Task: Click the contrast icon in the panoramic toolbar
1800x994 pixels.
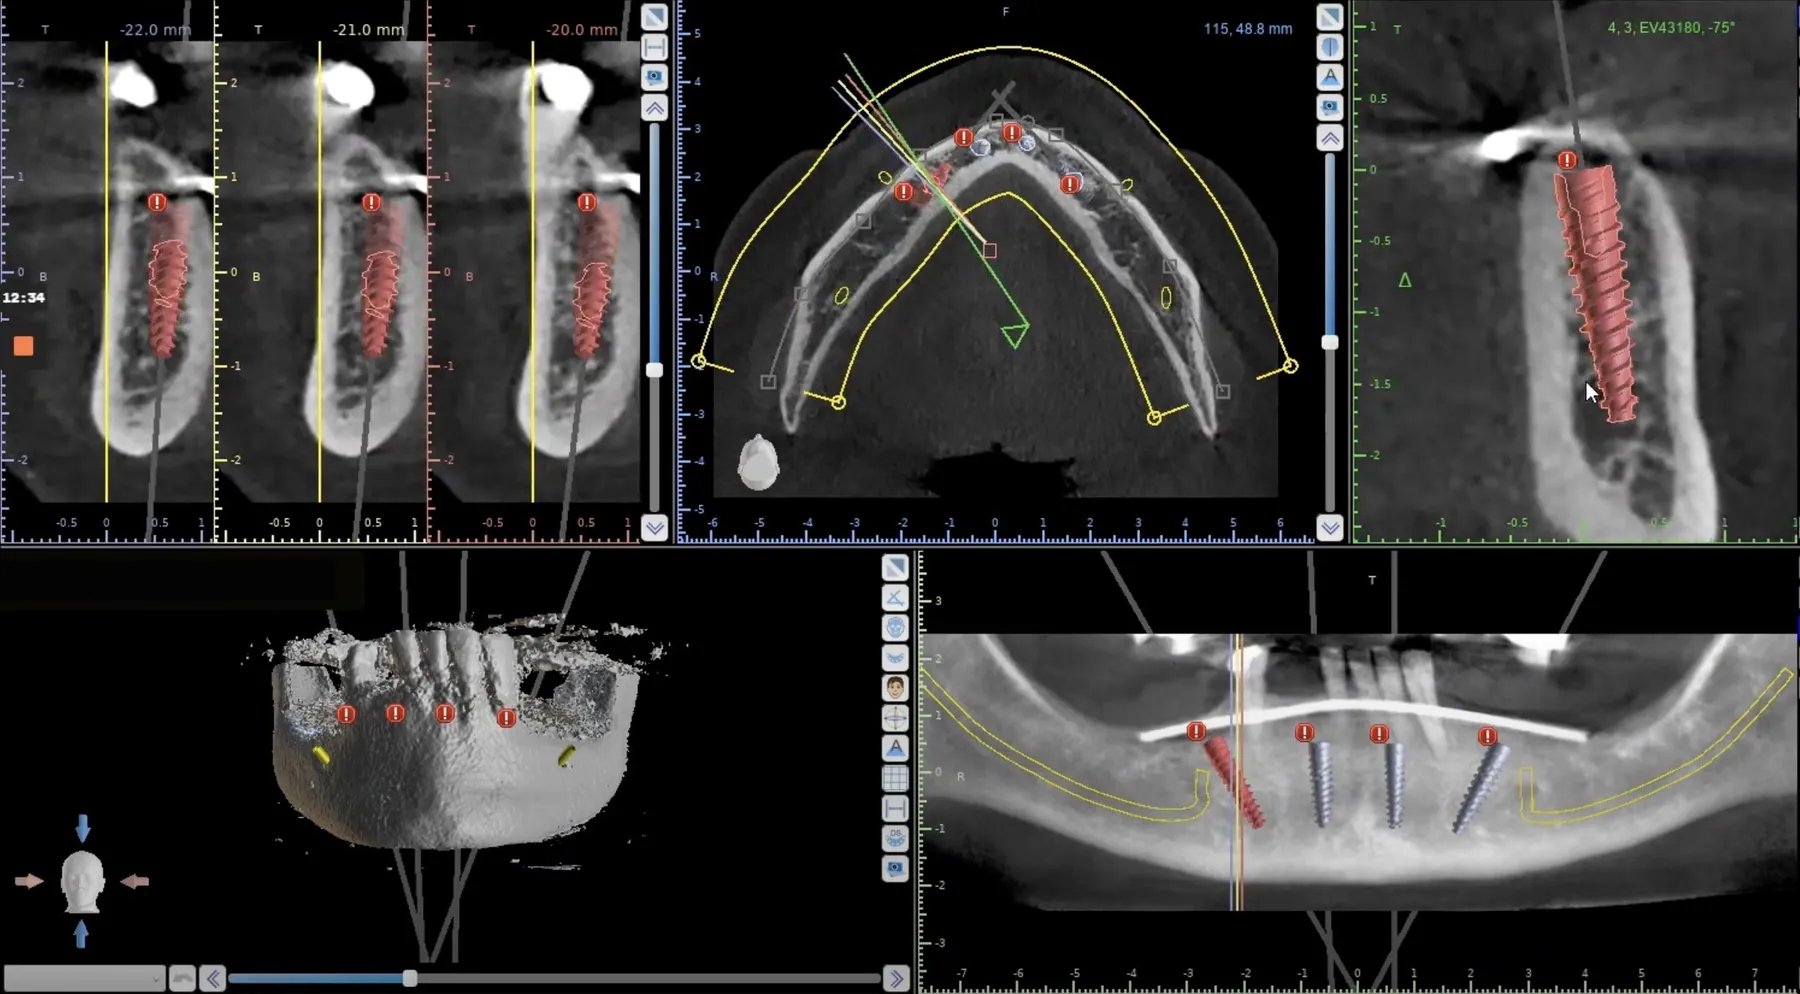Action: click(x=895, y=568)
